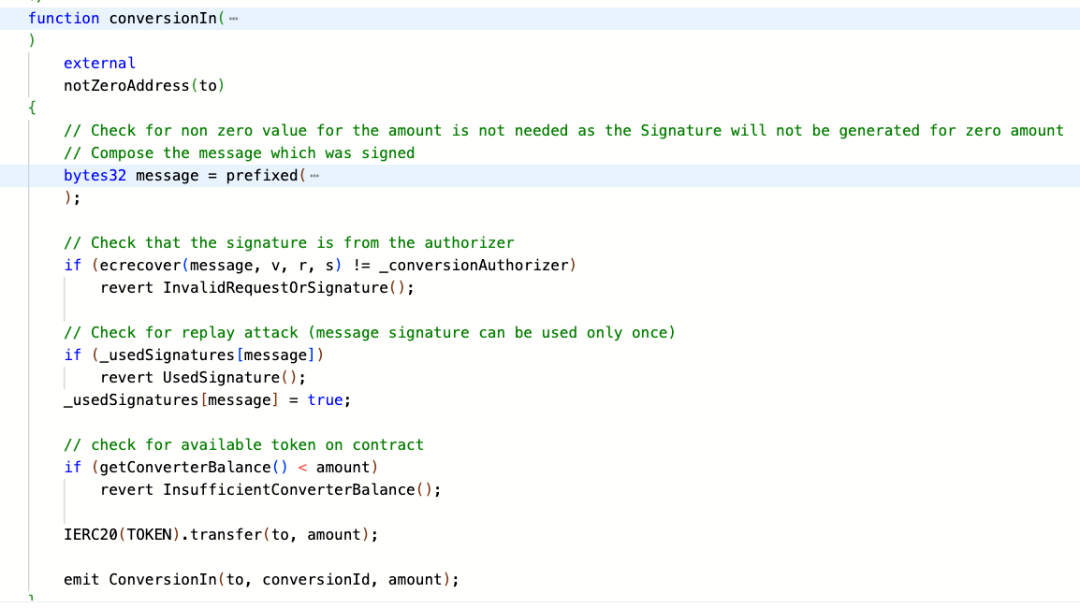The image size is (1080, 608).
Task: Click the comment about non zero value check
Action: [x=563, y=131]
